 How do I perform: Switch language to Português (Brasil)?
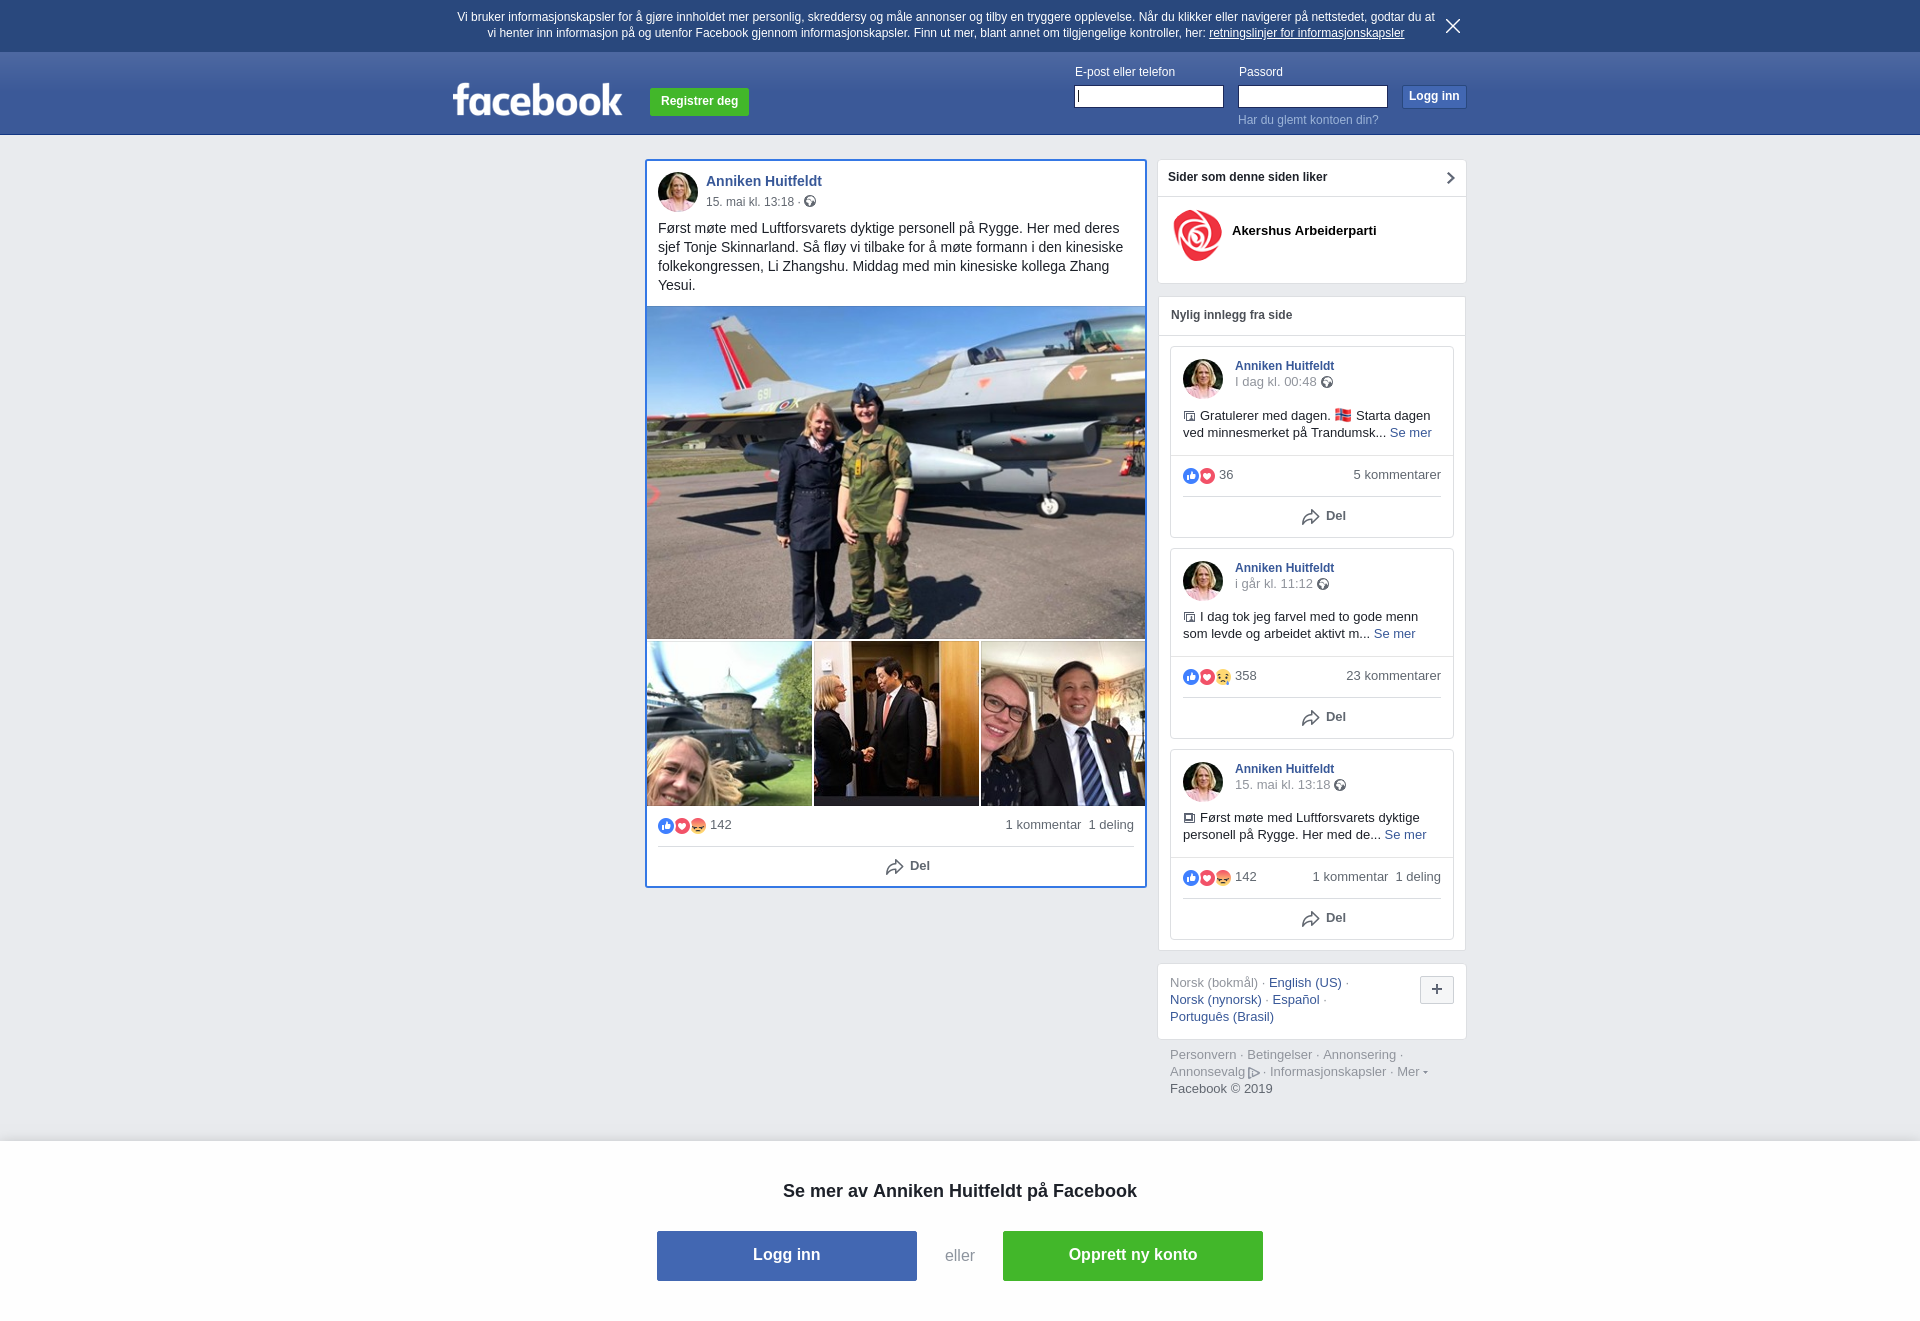tap(1222, 1017)
